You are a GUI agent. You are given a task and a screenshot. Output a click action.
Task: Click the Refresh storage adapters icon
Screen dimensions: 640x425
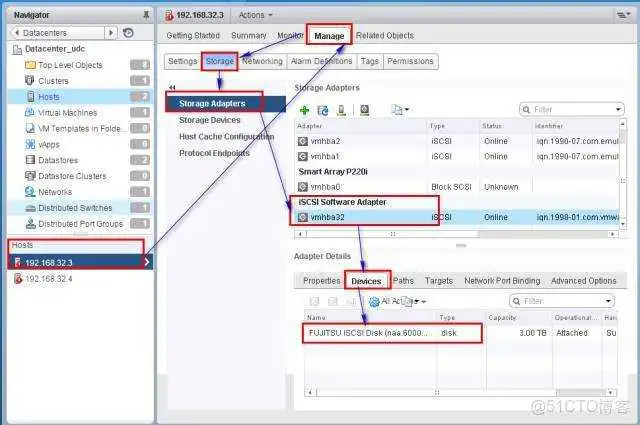322,109
